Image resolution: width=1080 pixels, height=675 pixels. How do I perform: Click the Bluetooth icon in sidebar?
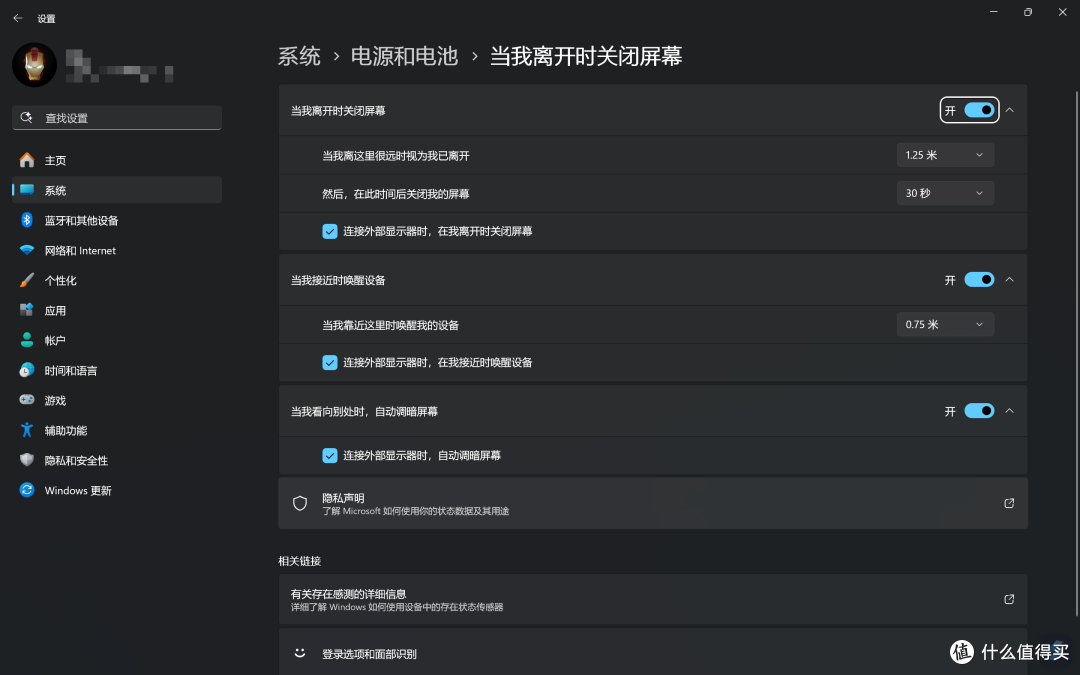tap(27, 220)
